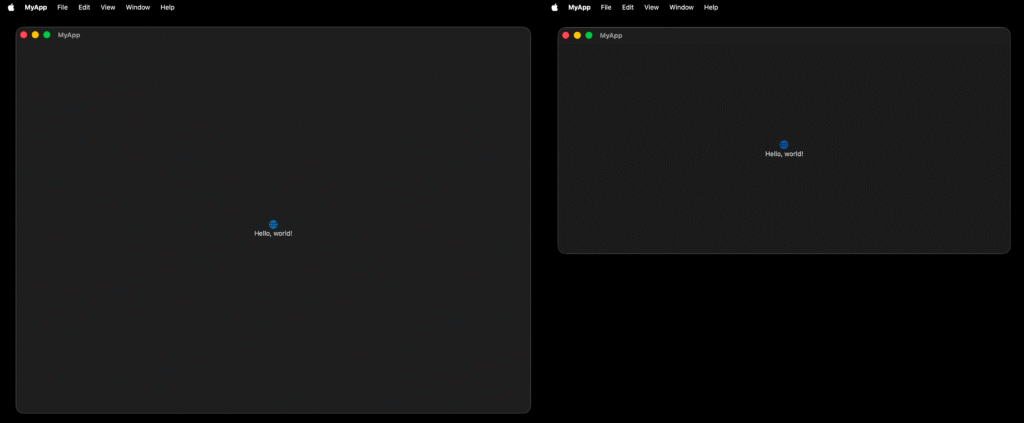
Task: Open File menu above the taller window
Action: (x=63, y=7)
